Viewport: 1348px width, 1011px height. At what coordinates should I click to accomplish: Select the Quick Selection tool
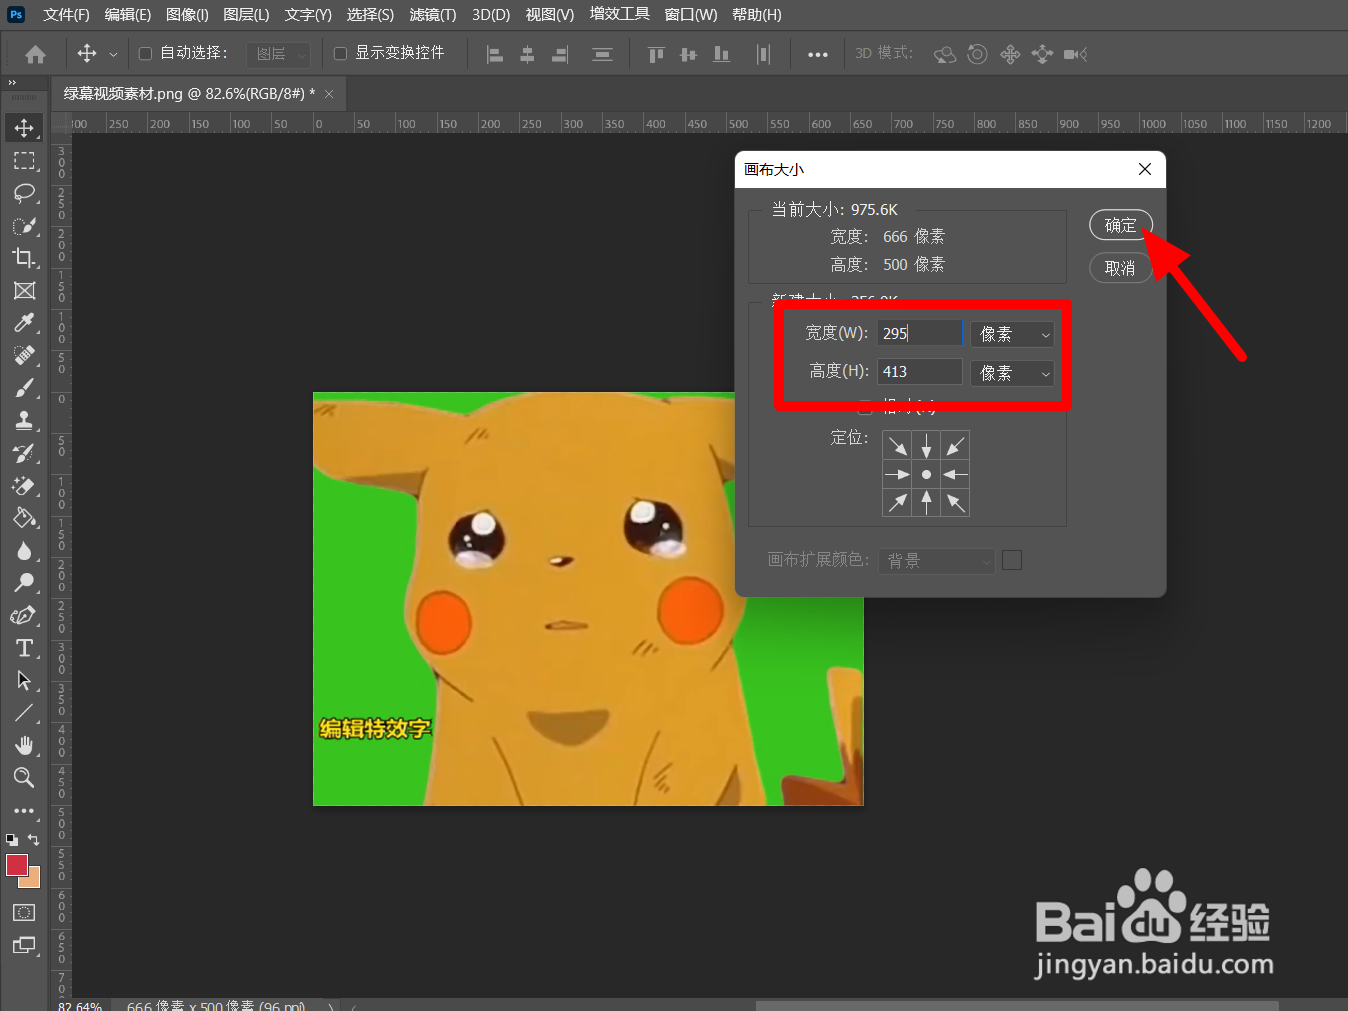pyautogui.click(x=24, y=226)
